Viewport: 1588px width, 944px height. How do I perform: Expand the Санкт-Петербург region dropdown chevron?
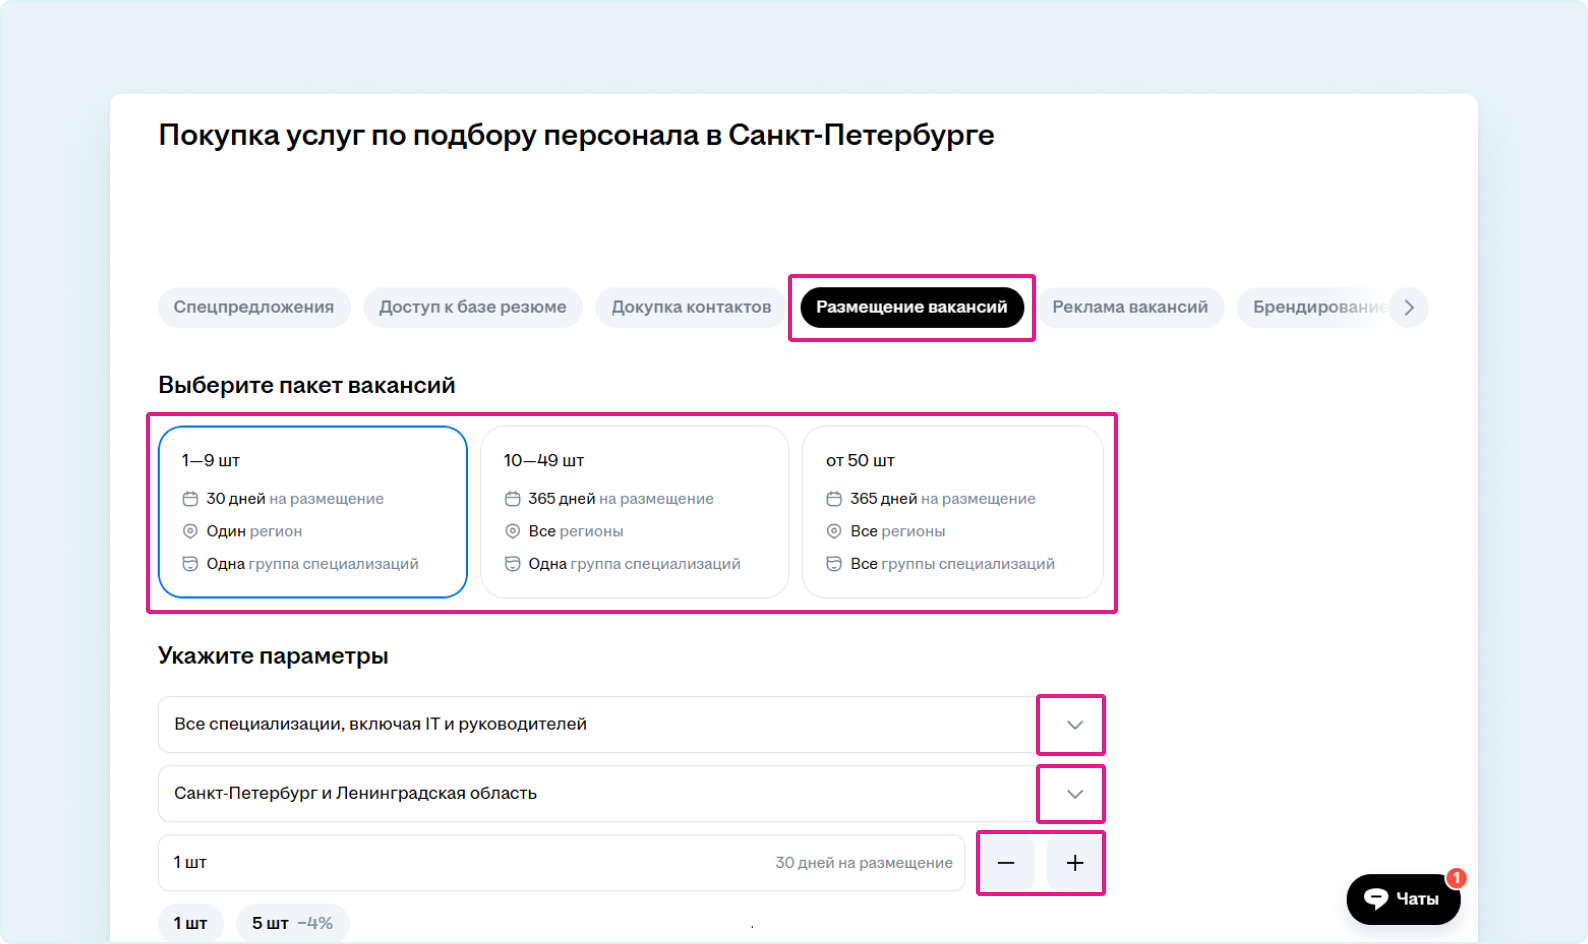(1074, 794)
